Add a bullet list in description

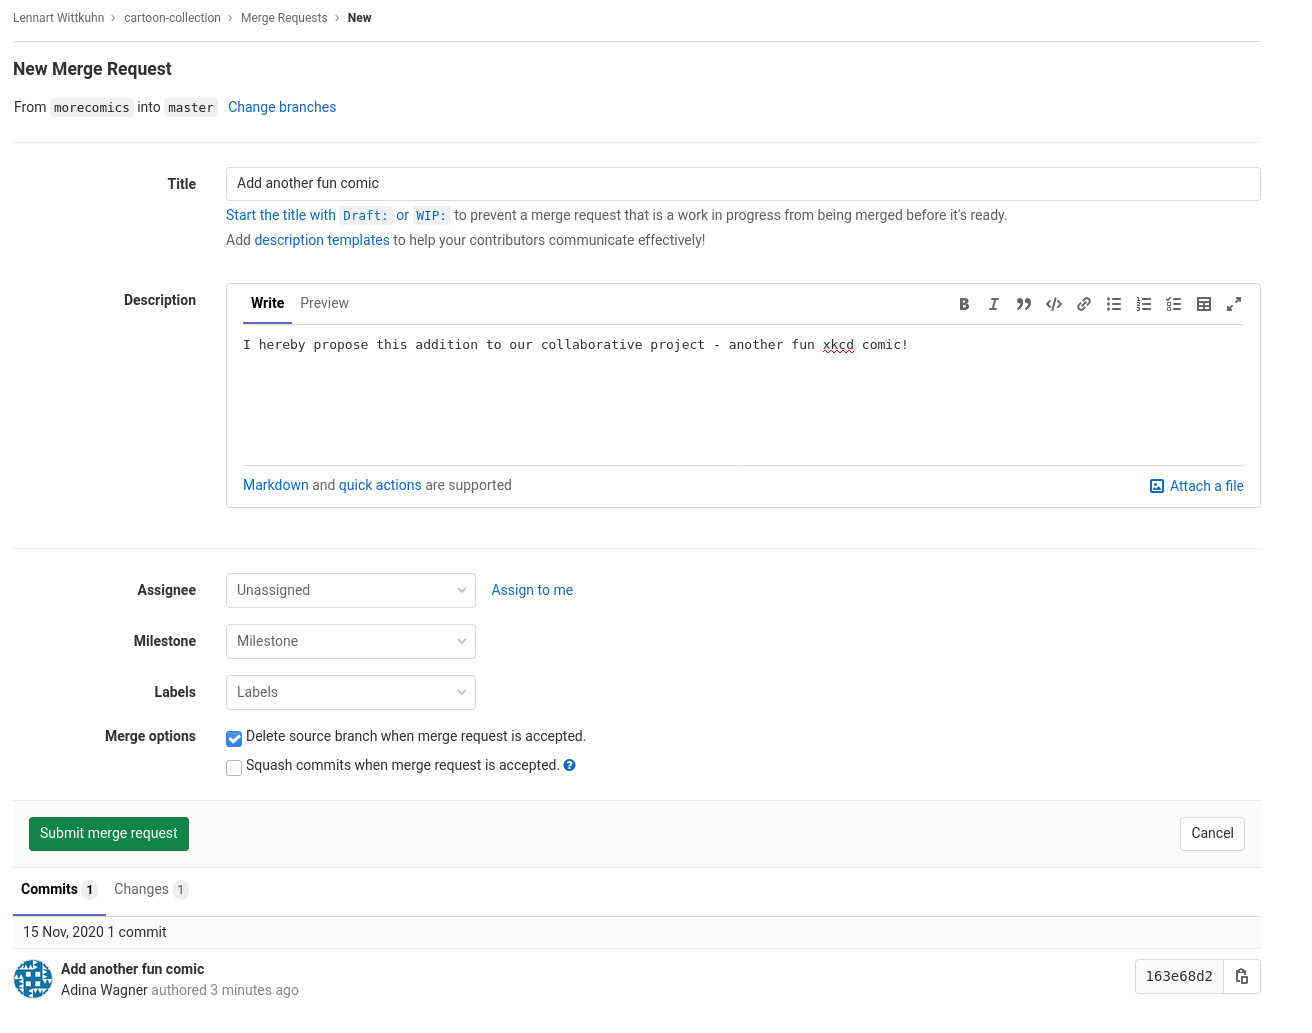point(1114,304)
